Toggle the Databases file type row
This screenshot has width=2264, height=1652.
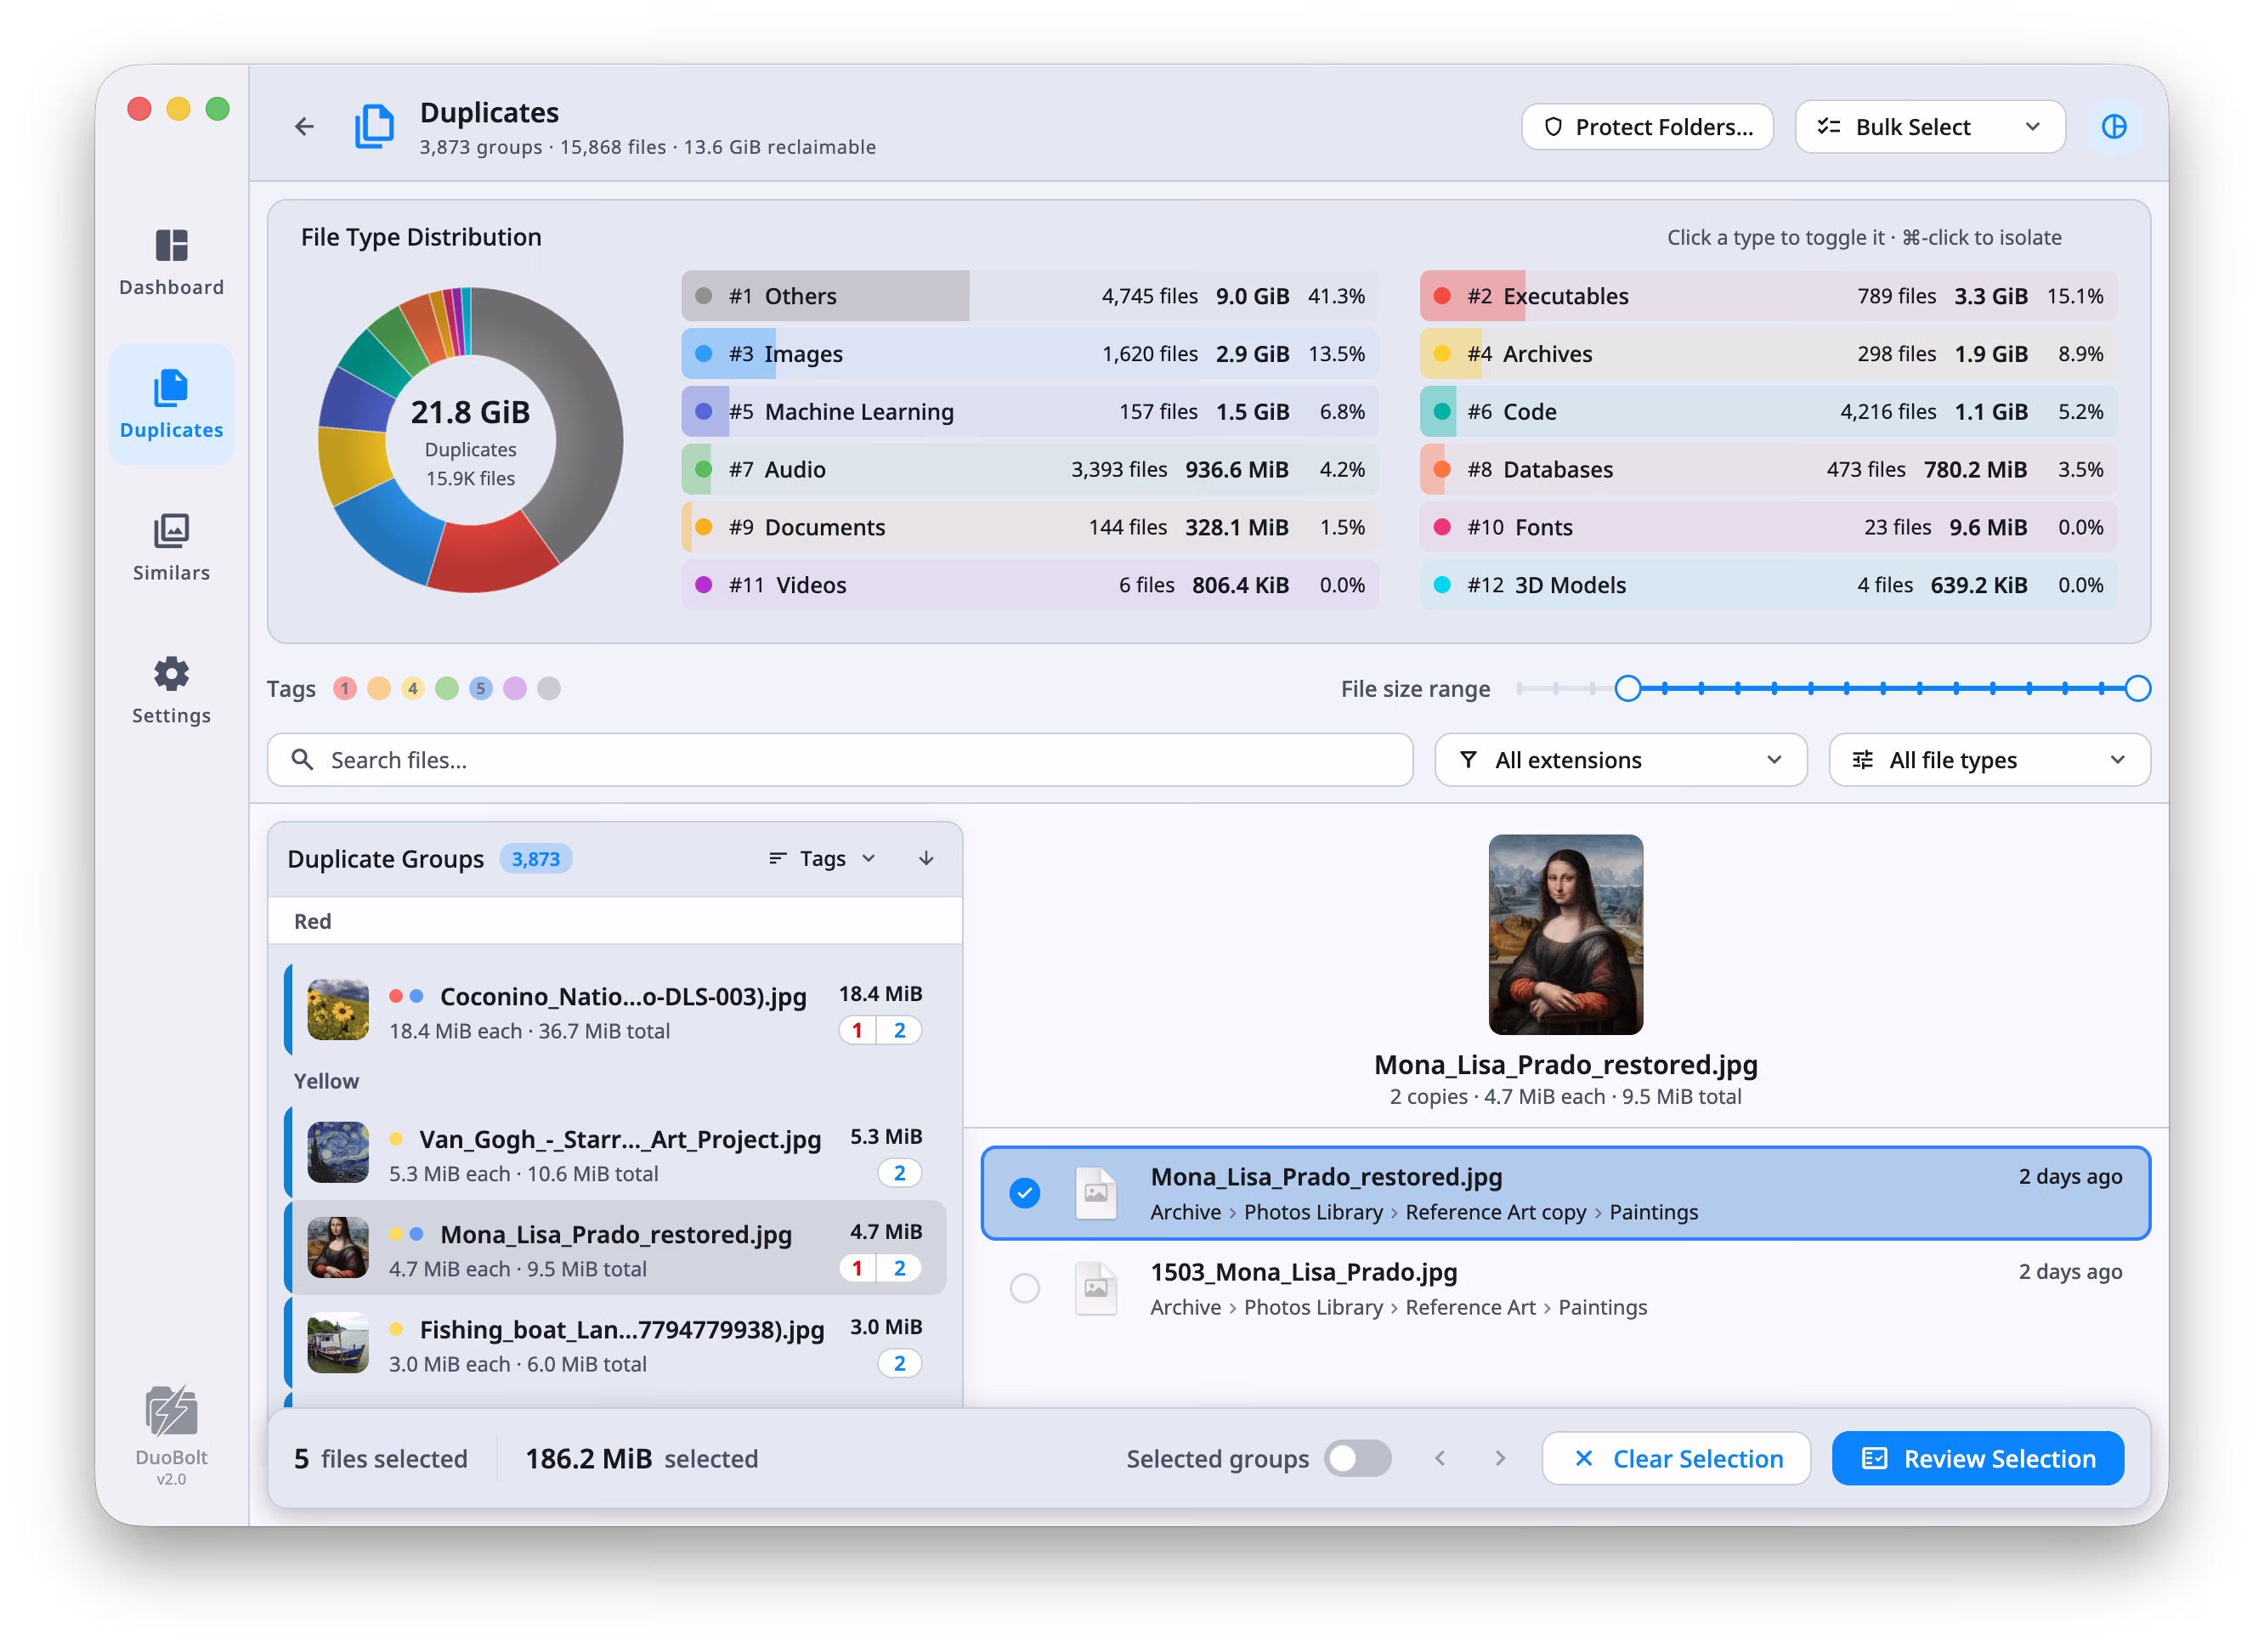(x=1768, y=470)
